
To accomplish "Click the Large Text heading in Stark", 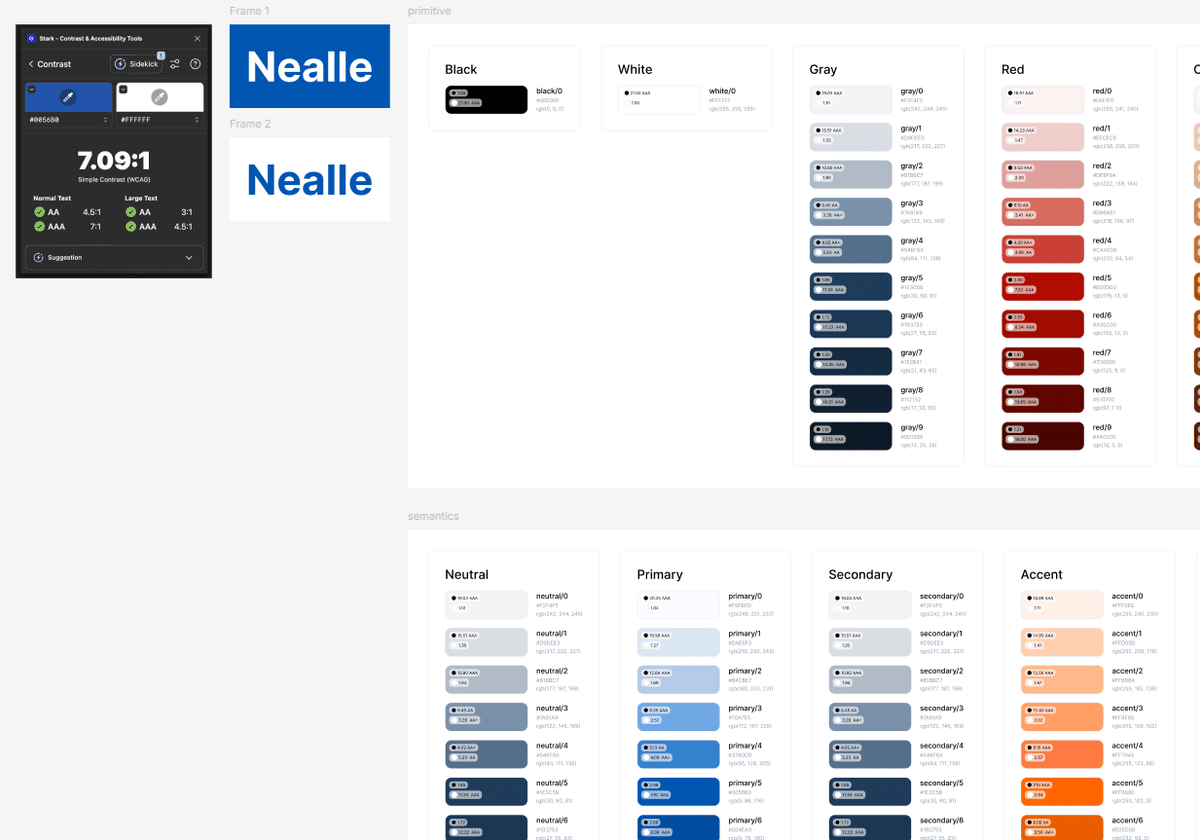I will [x=141, y=198].
